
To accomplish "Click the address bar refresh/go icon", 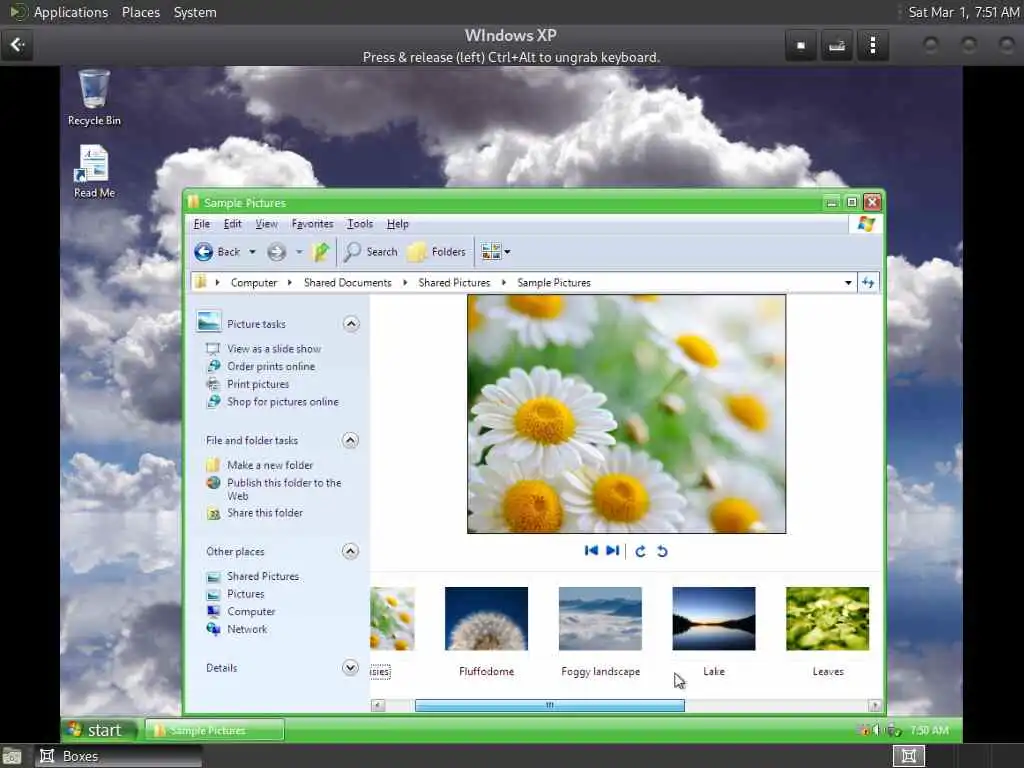I will [x=868, y=283].
